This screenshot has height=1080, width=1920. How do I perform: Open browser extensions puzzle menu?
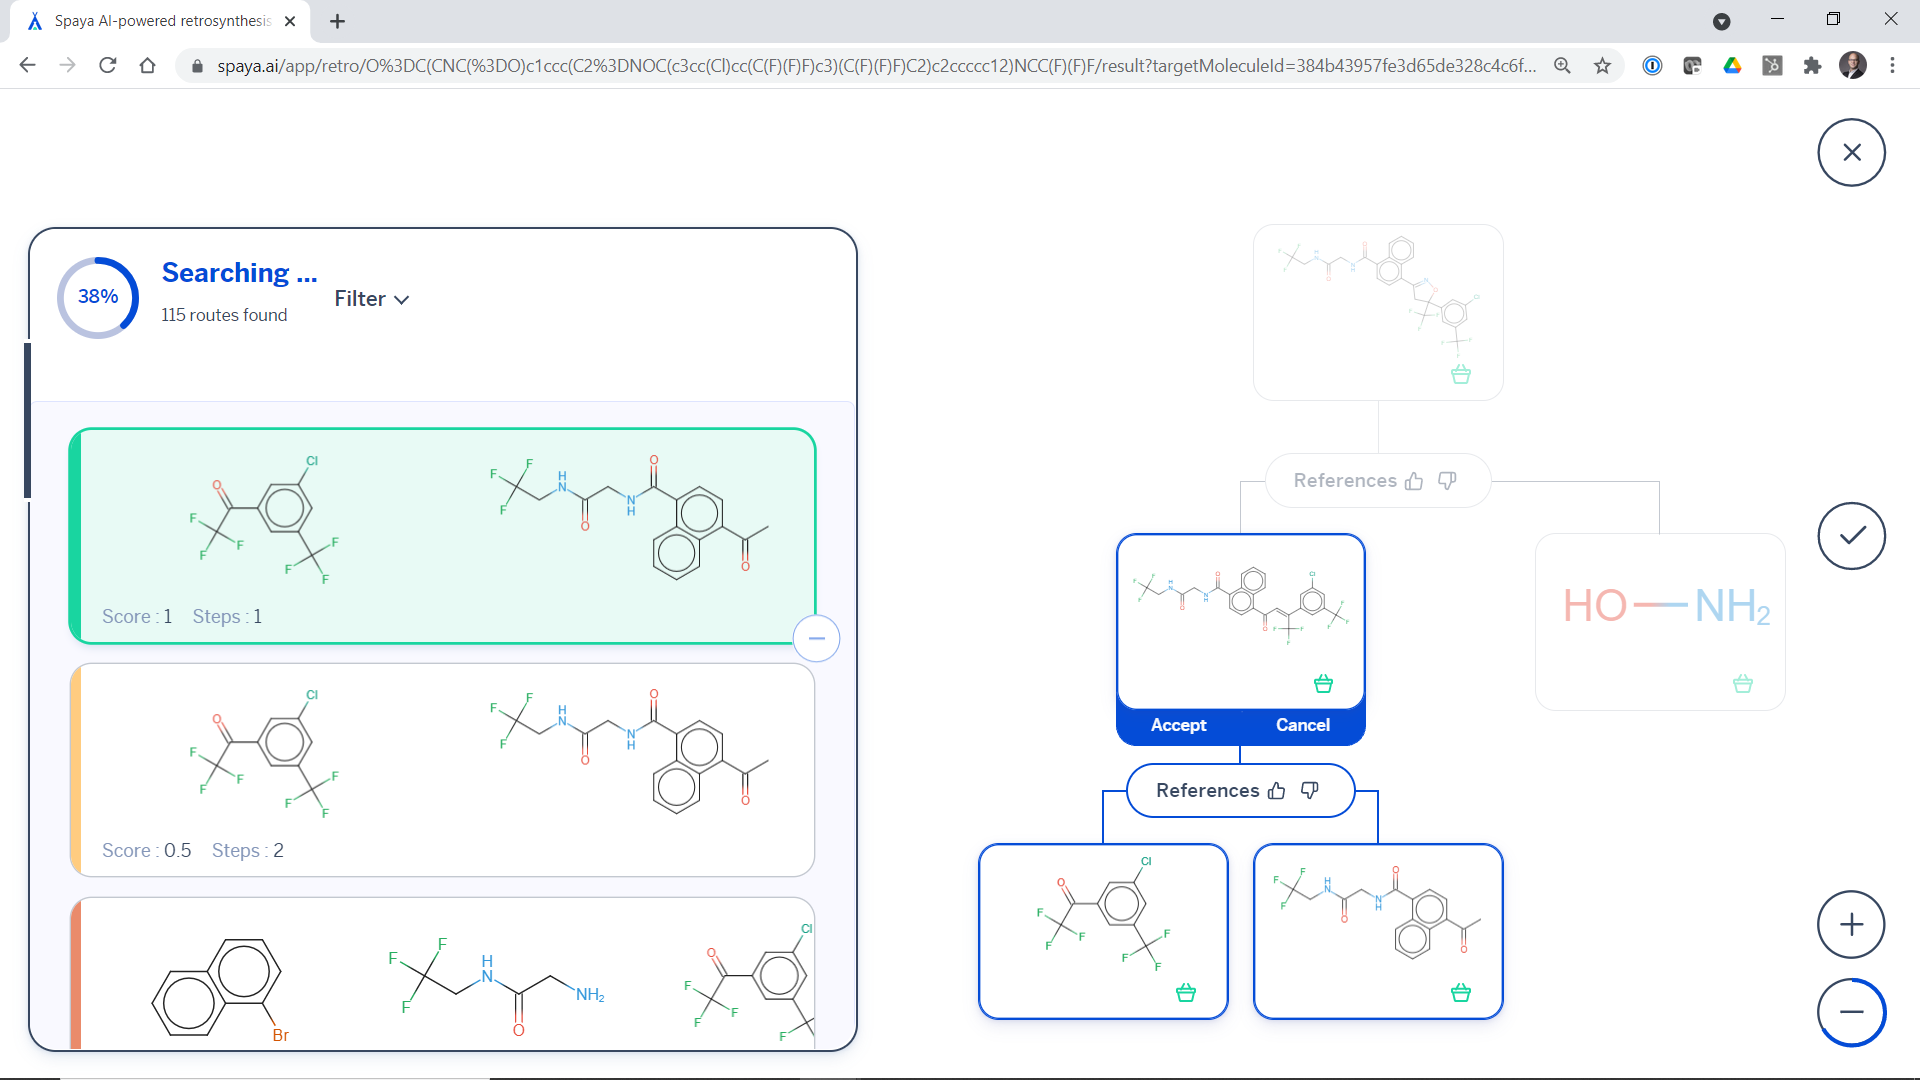(1812, 66)
